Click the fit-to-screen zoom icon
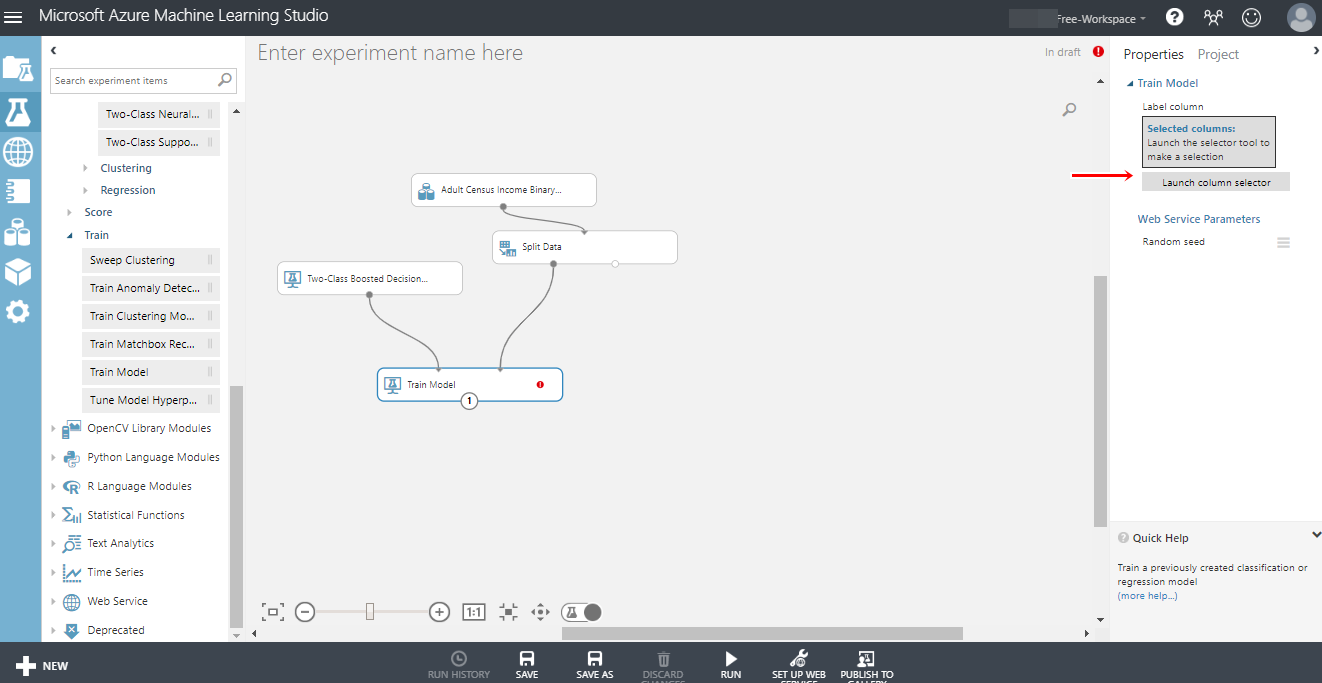 (x=273, y=612)
